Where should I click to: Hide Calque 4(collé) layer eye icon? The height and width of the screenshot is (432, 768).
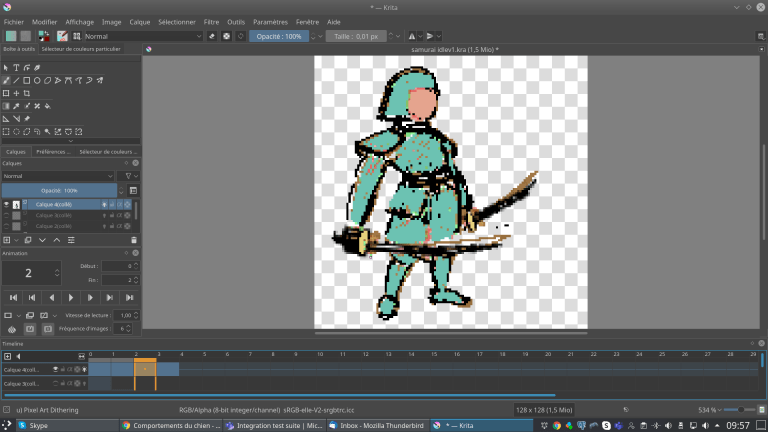[6, 204]
